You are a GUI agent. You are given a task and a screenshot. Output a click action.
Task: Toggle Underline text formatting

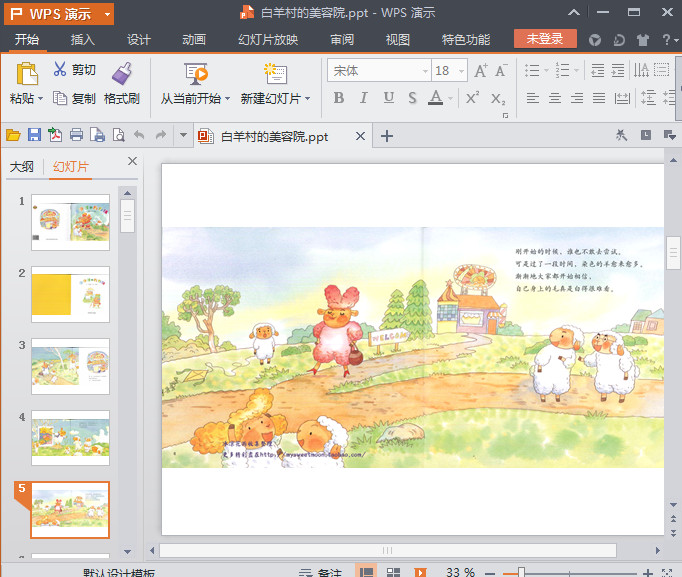(387, 98)
